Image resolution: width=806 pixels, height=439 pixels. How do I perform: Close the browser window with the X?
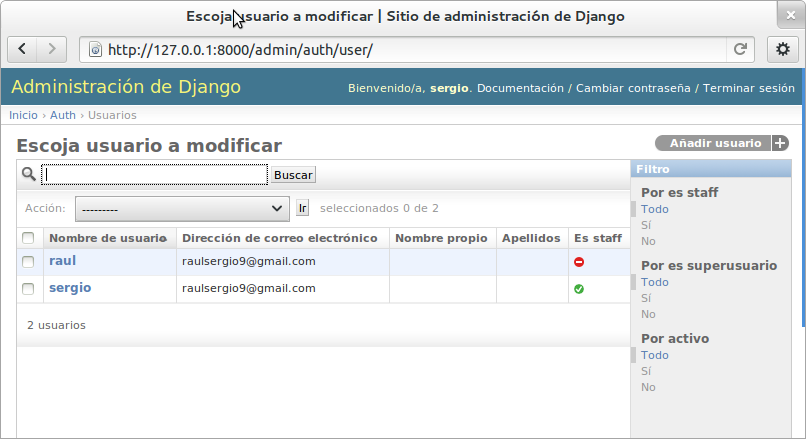(x=791, y=16)
